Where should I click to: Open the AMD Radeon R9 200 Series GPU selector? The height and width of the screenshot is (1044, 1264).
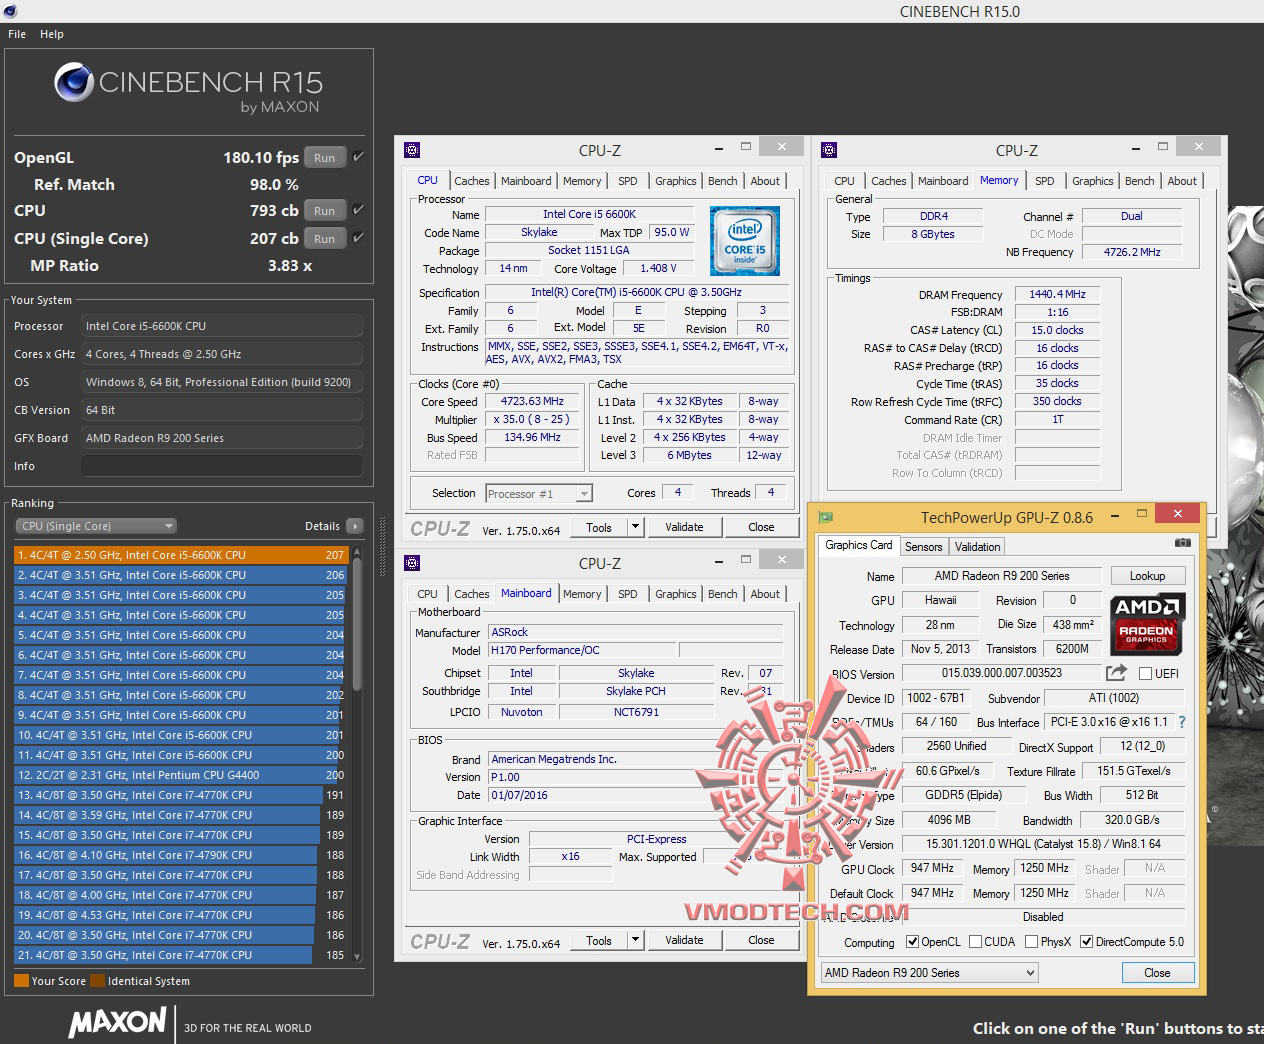pos(929,973)
